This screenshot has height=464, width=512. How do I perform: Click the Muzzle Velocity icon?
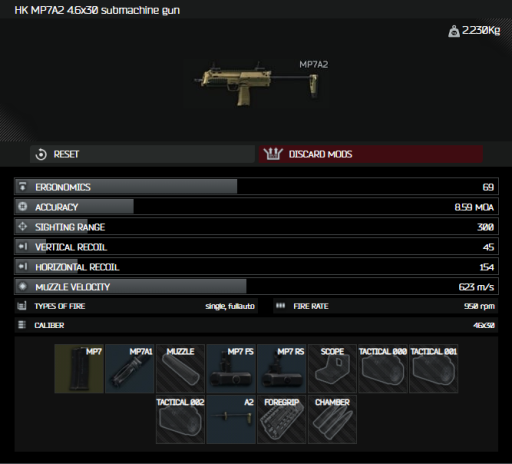pyautogui.click(x=23, y=286)
